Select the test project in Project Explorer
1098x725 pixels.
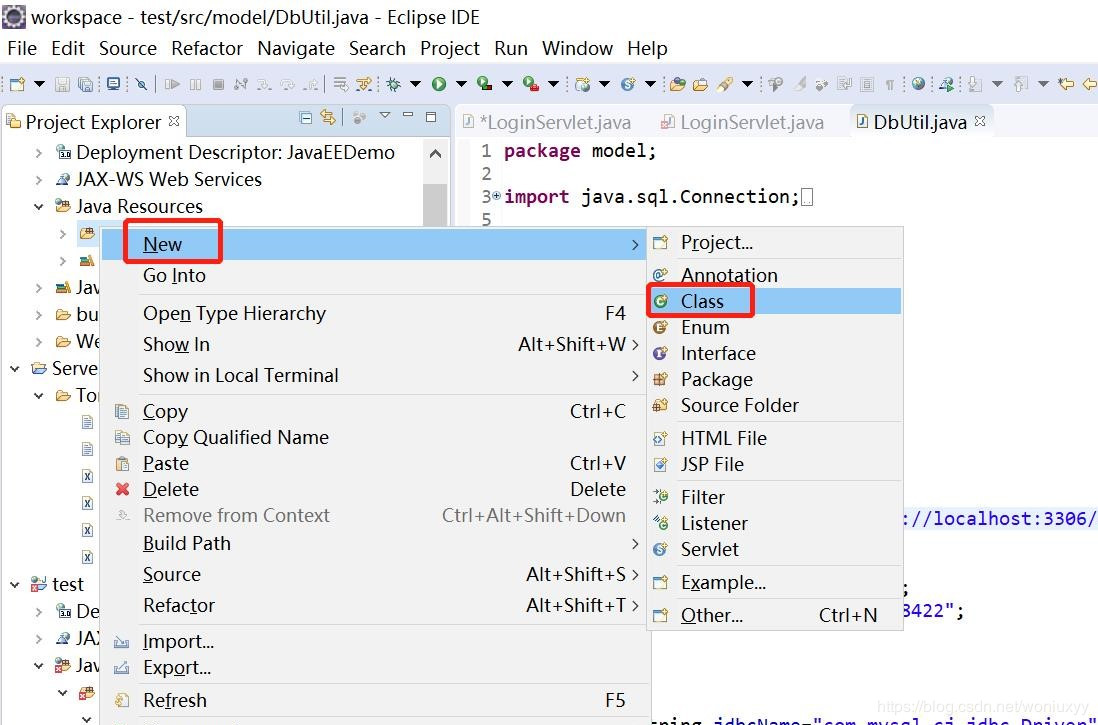click(67, 584)
